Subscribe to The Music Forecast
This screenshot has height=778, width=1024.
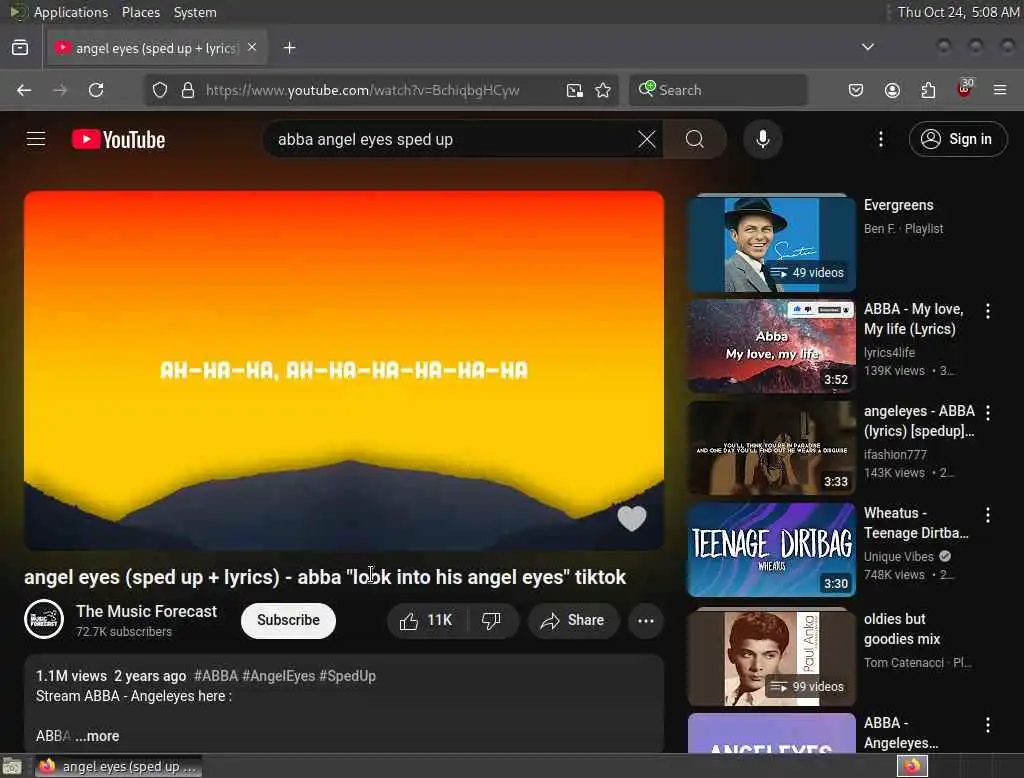click(x=288, y=621)
